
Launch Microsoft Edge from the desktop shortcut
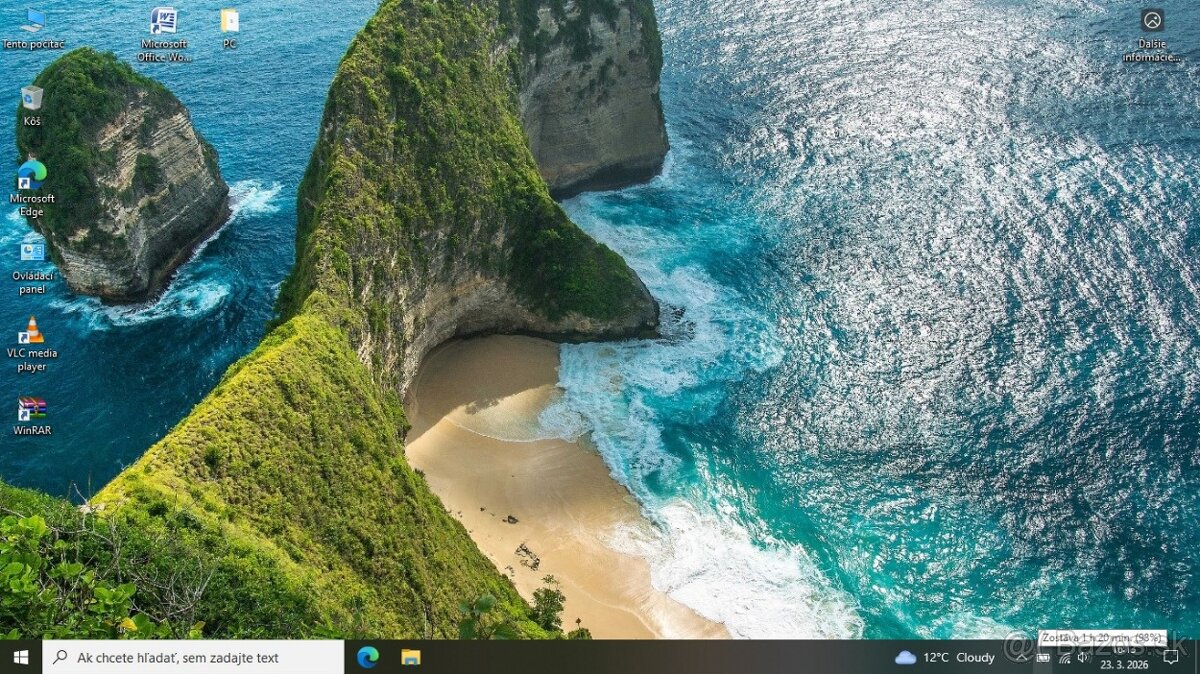[x=31, y=175]
